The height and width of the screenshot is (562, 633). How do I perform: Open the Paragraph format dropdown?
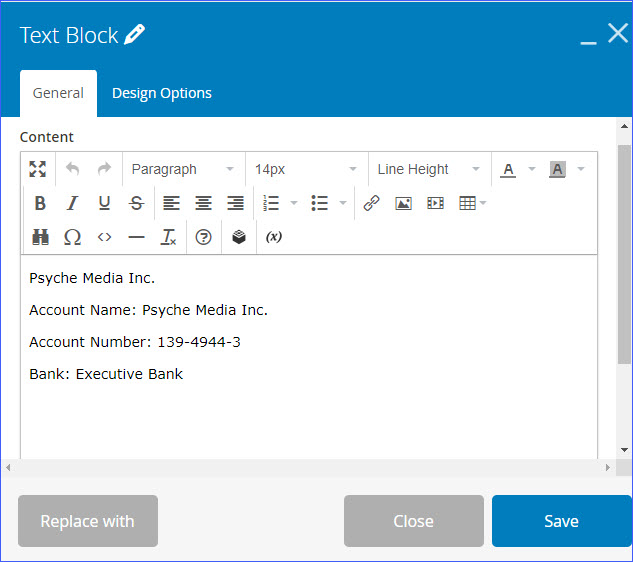(184, 169)
